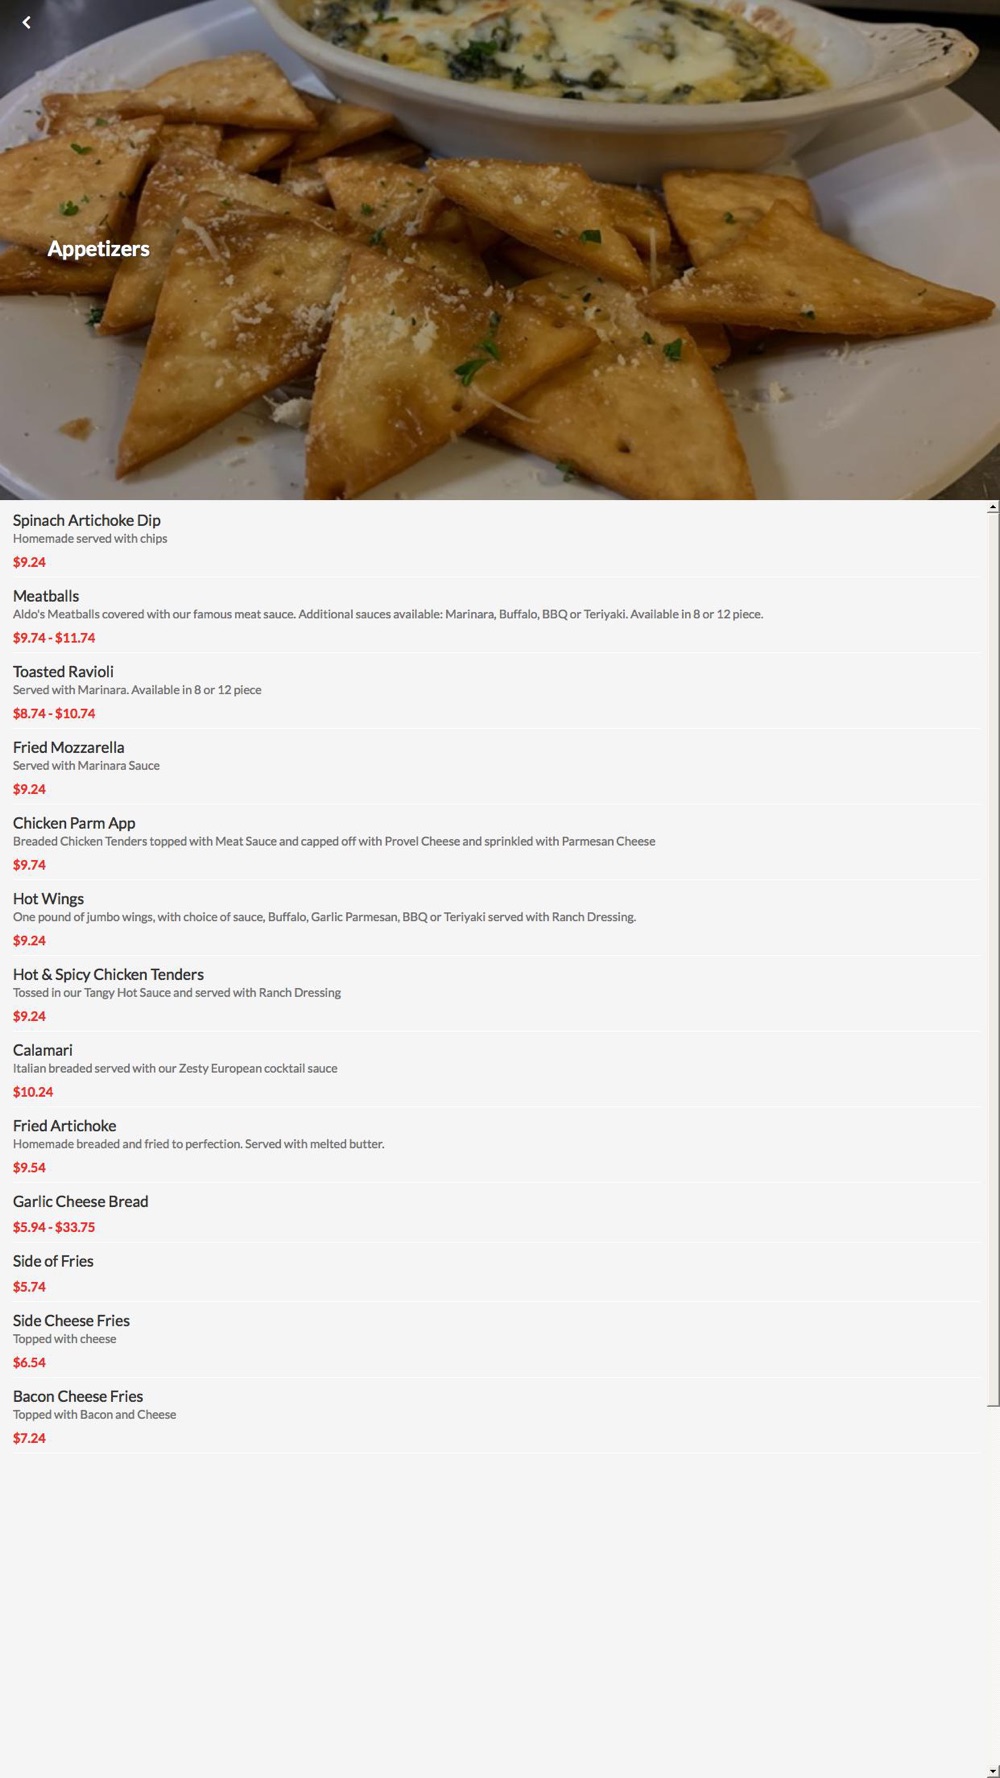The width and height of the screenshot is (1000, 1778).
Task: Click the Calamari price $10.24
Action: (33, 1092)
